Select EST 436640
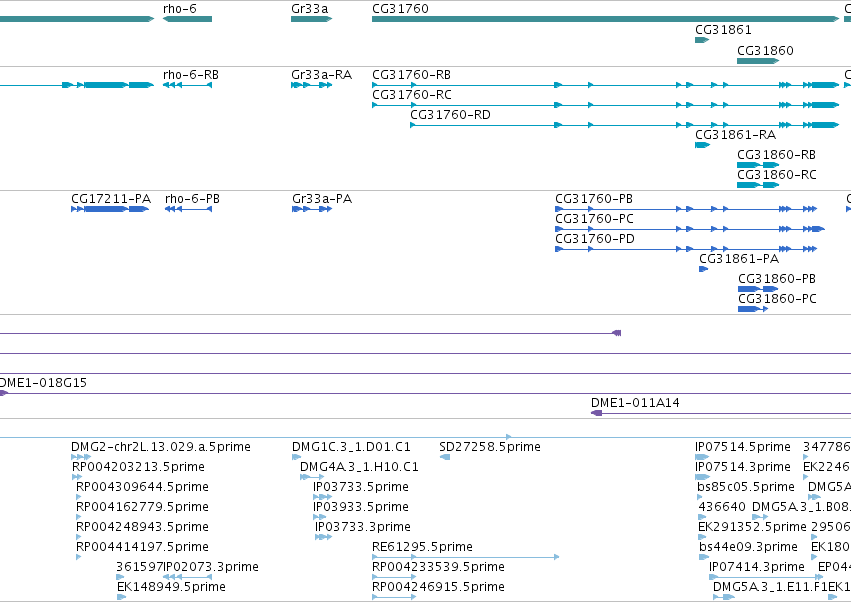 click(702, 517)
